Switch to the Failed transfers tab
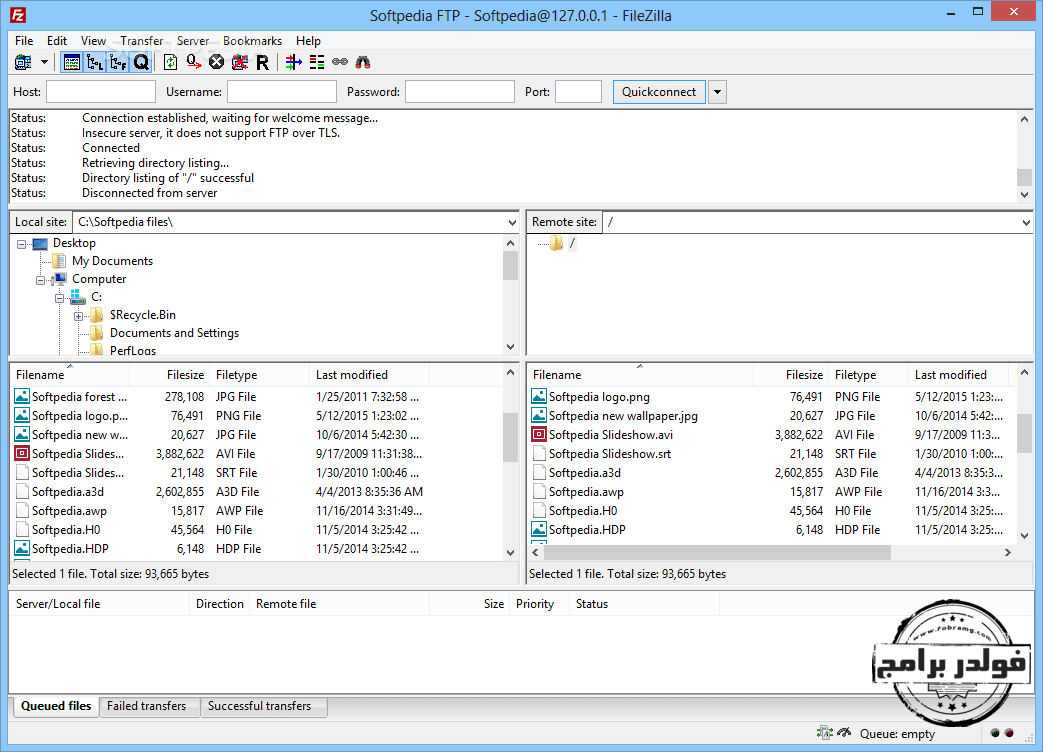 [x=146, y=706]
